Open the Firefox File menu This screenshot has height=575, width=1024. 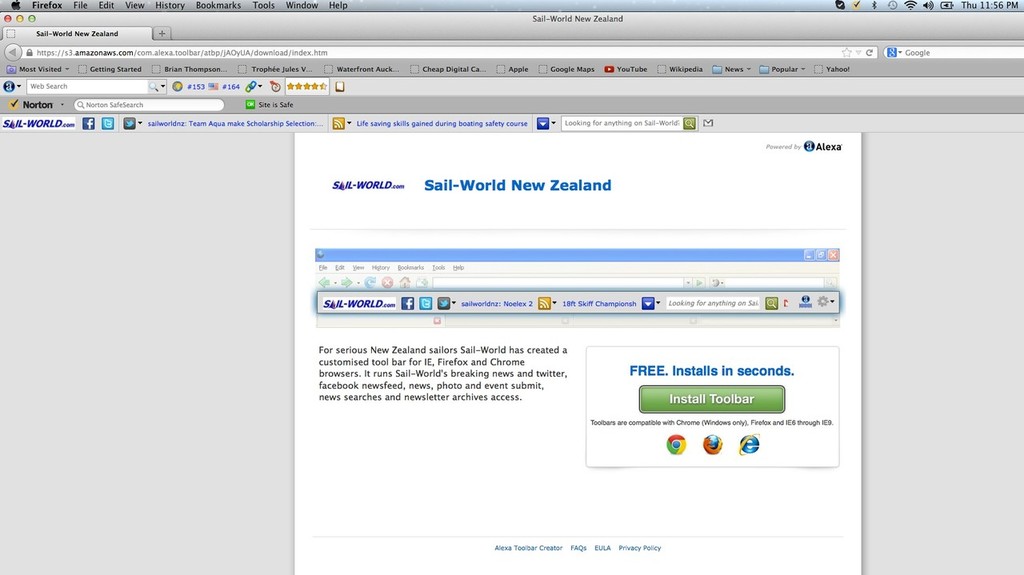pos(80,5)
